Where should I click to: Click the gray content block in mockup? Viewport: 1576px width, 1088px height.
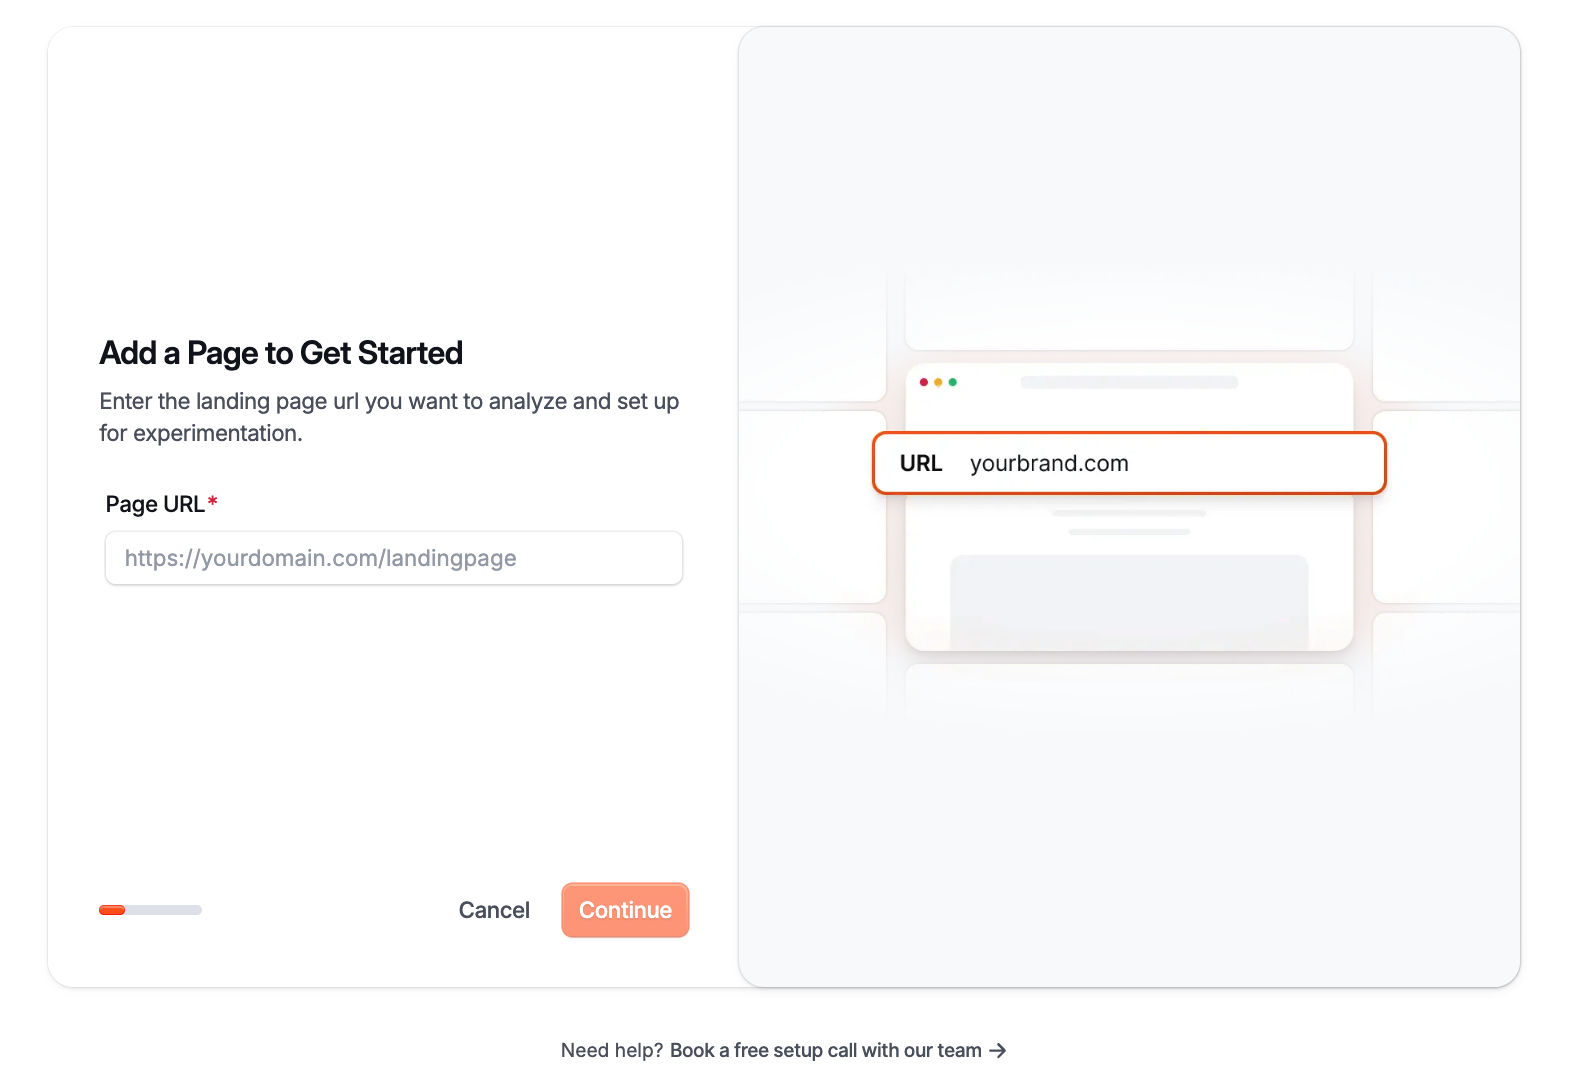click(1129, 600)
